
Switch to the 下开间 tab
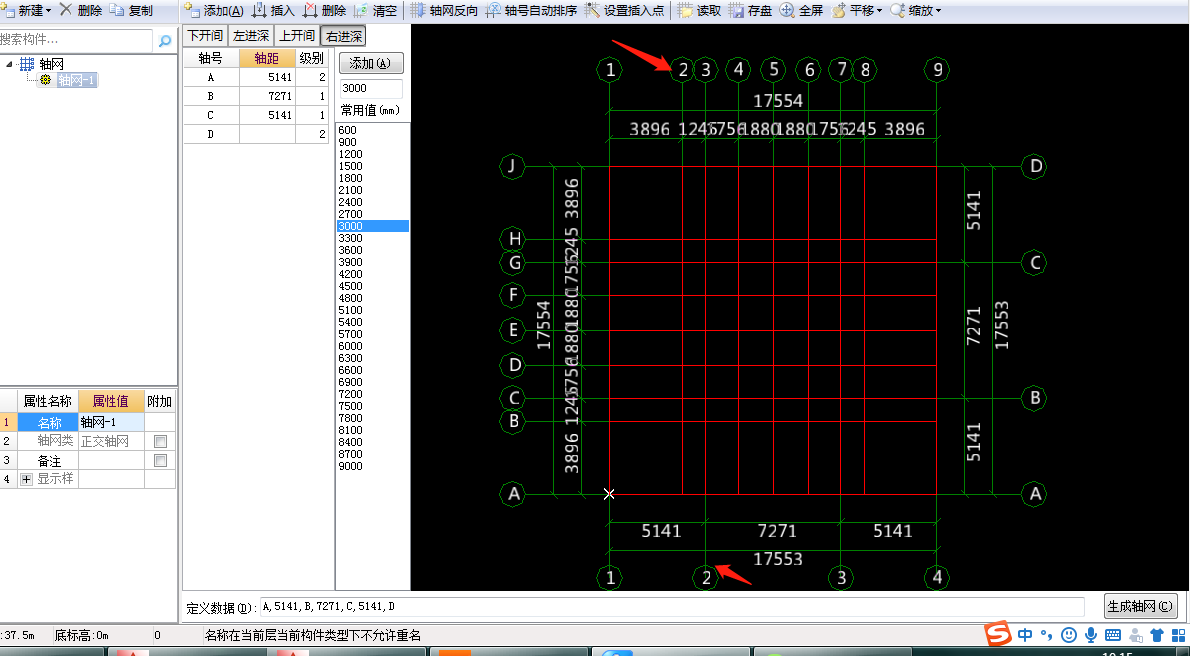click(x=206, y=36)
